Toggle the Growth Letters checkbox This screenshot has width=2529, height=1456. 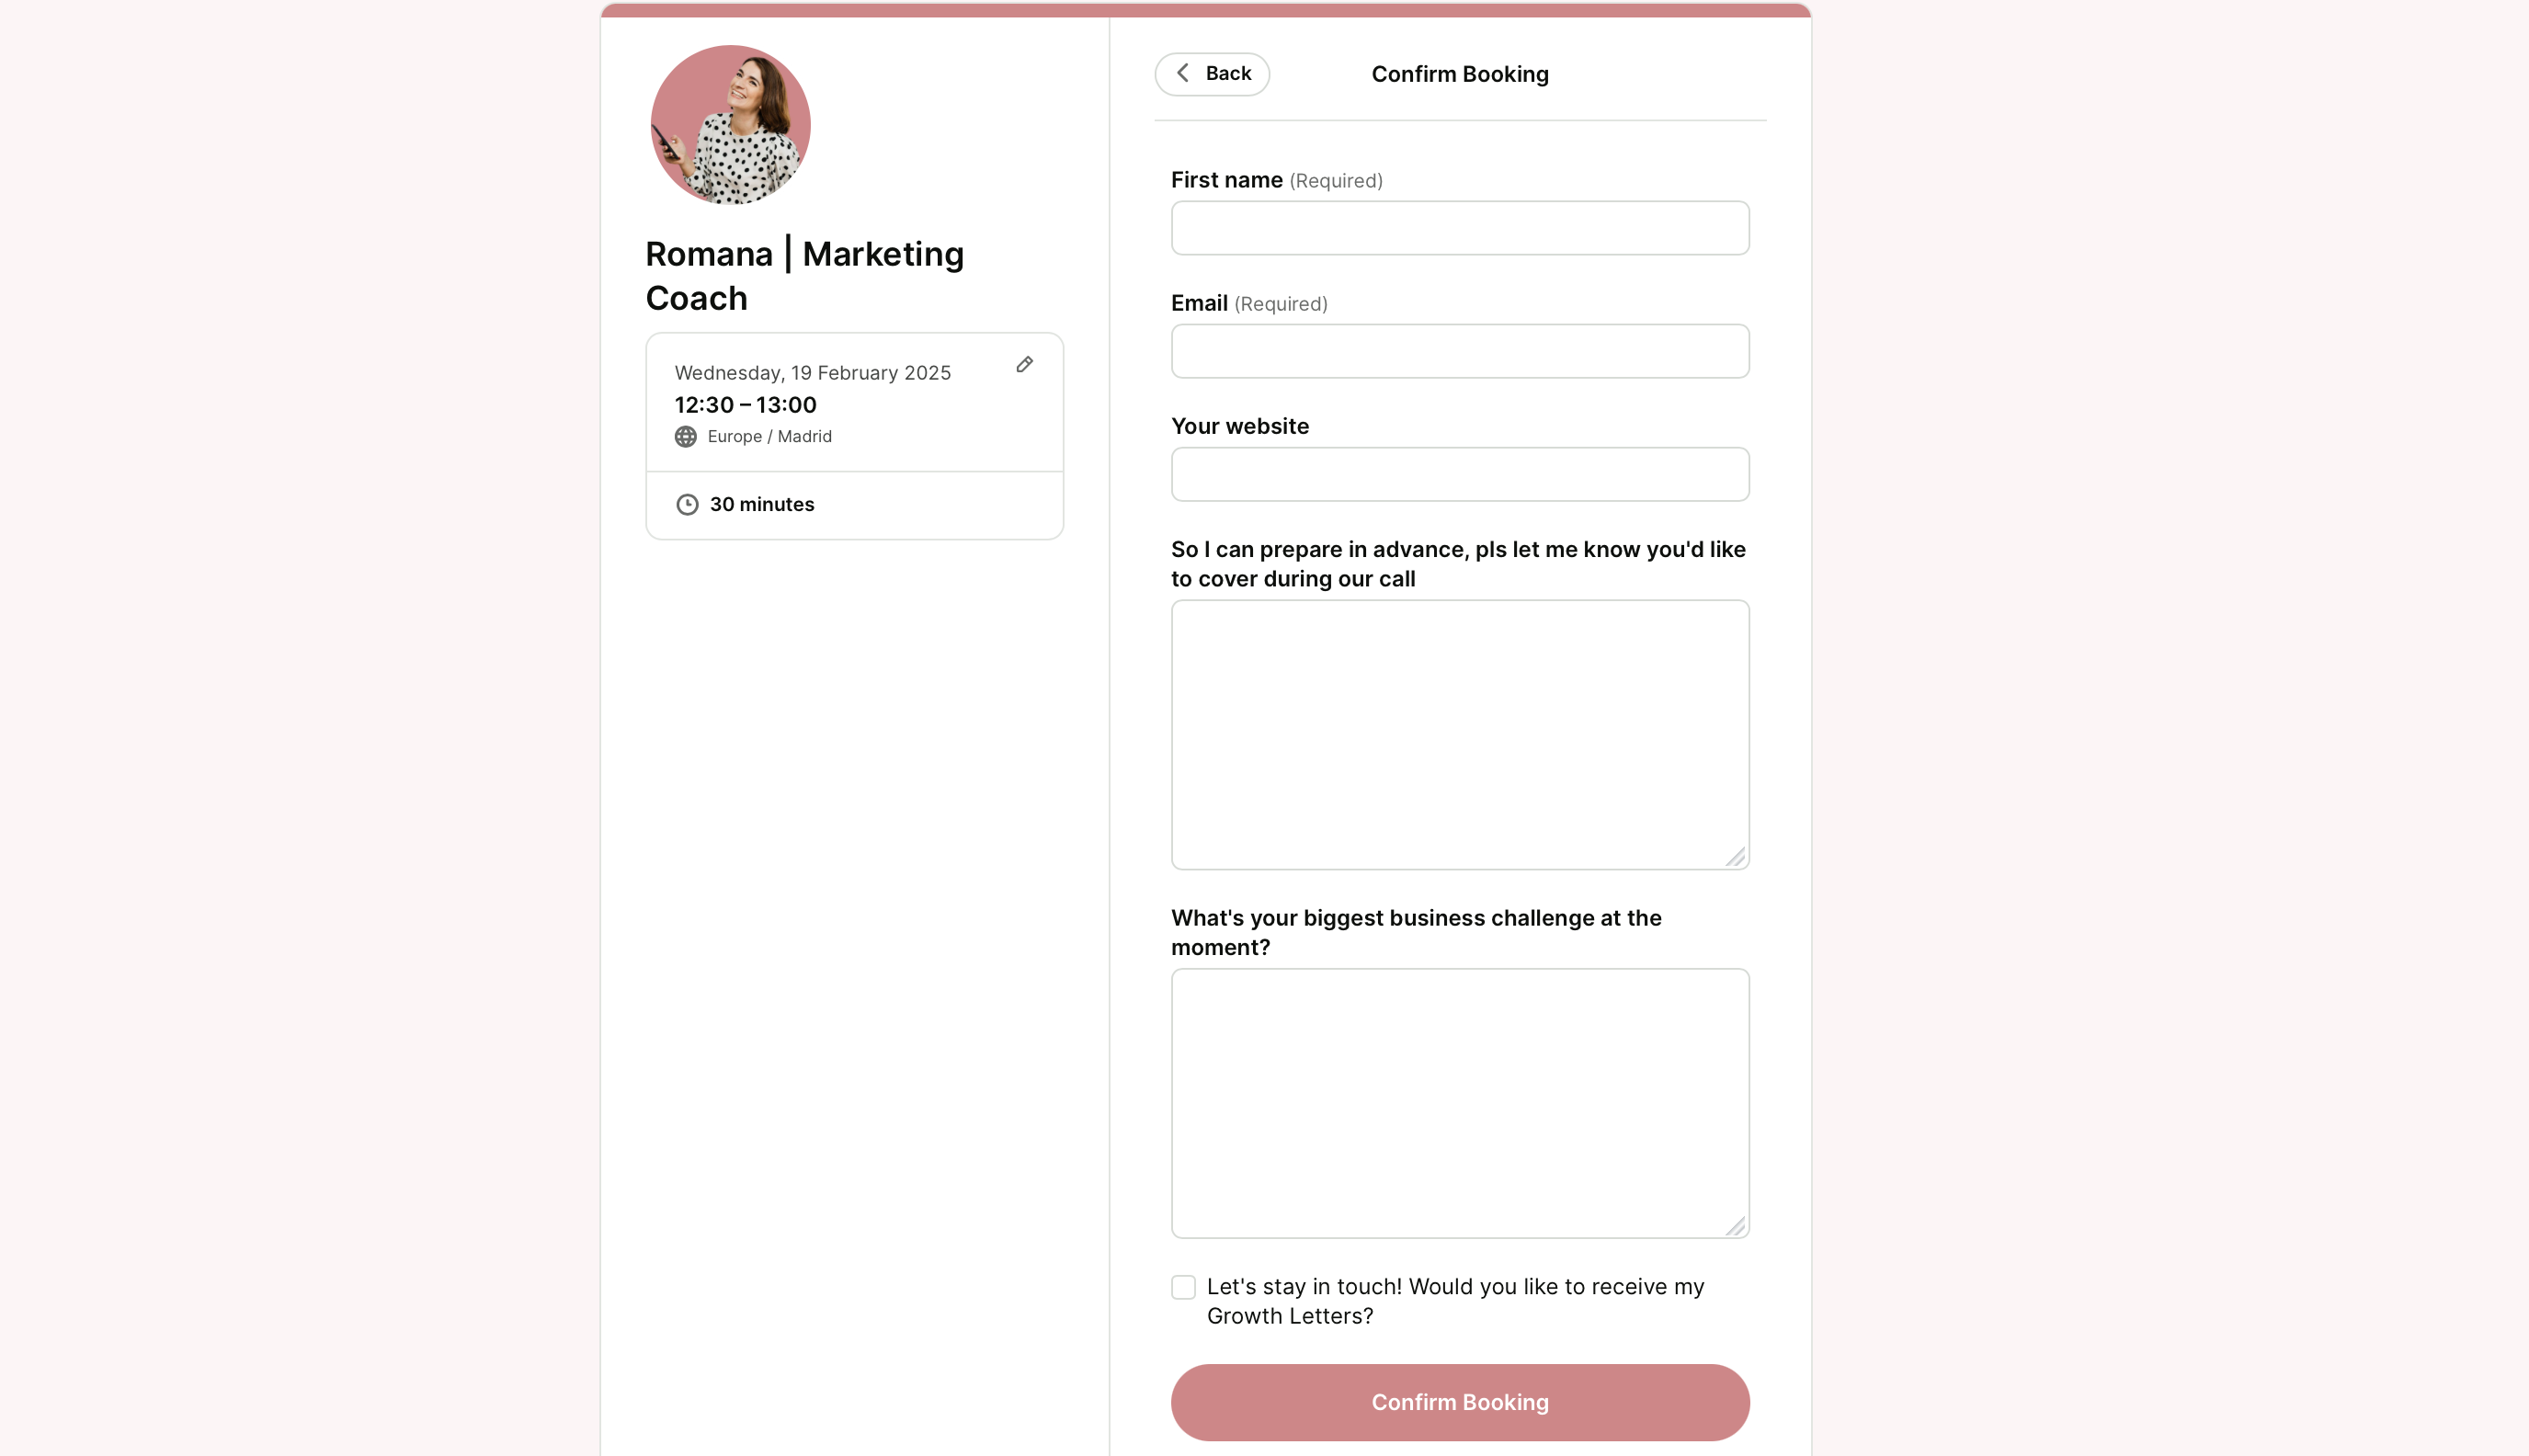click(x=1183, y=1286)
